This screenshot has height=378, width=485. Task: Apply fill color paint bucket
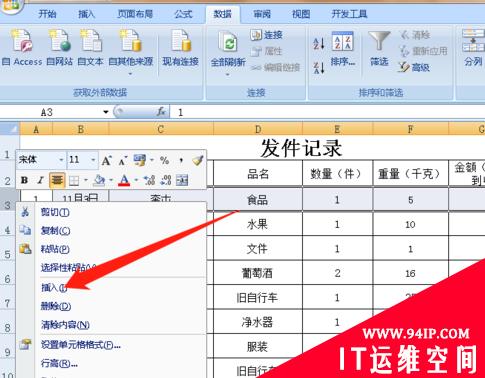[100, 180]
